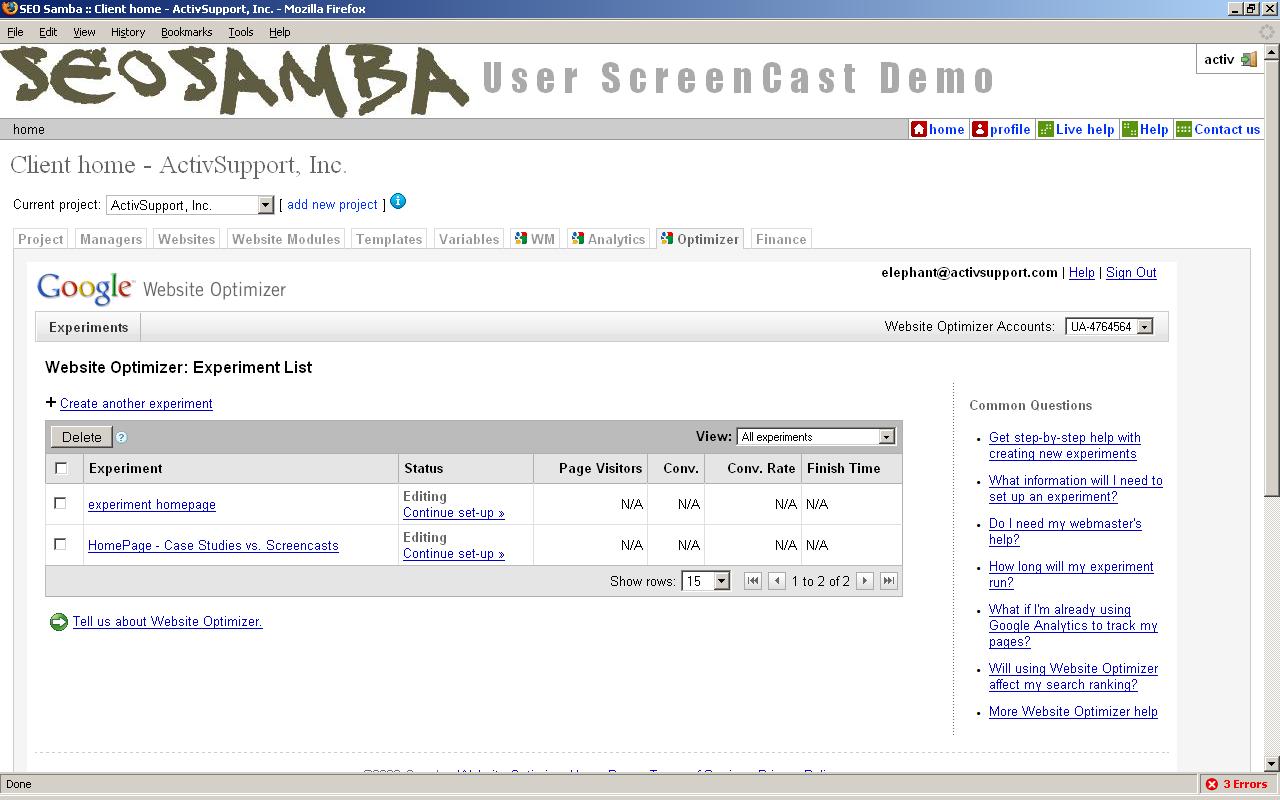The height and width of the screenshot is (800, 1280).
Task: Open the Tools menu
Action: click(241, 32)
